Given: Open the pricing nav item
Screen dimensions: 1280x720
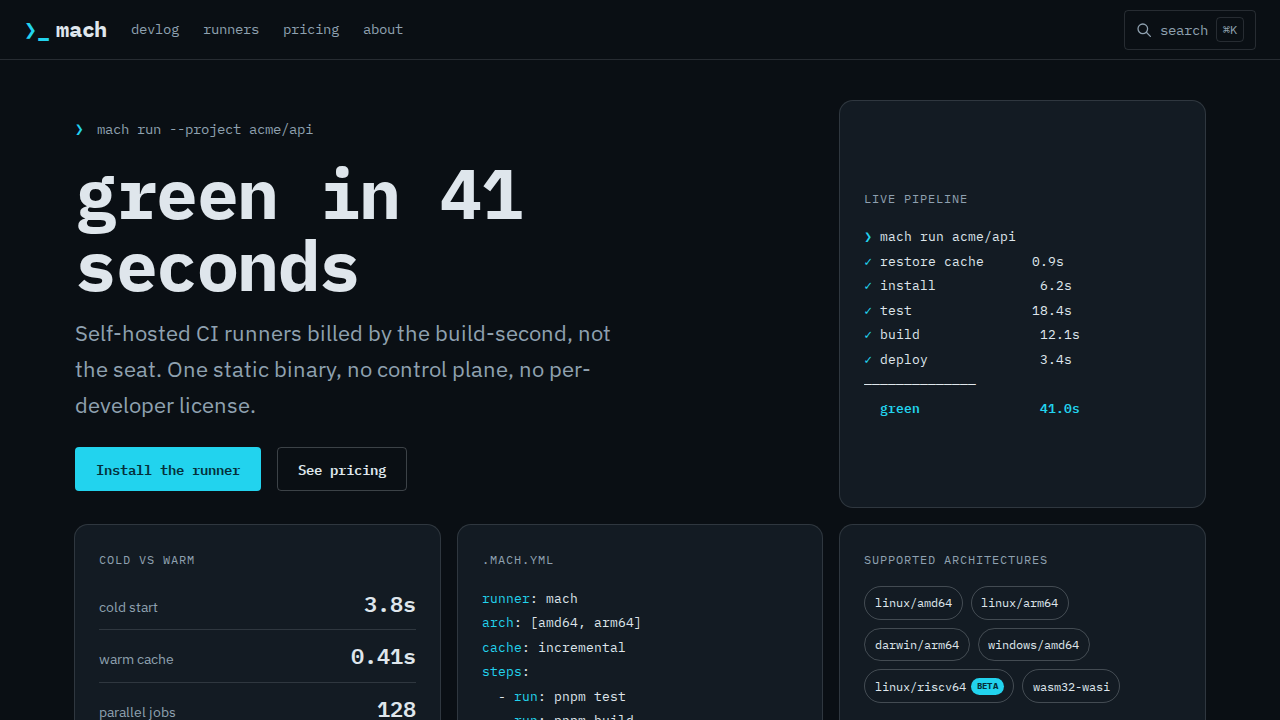Looking at the screenshot, I should point(311,30).
